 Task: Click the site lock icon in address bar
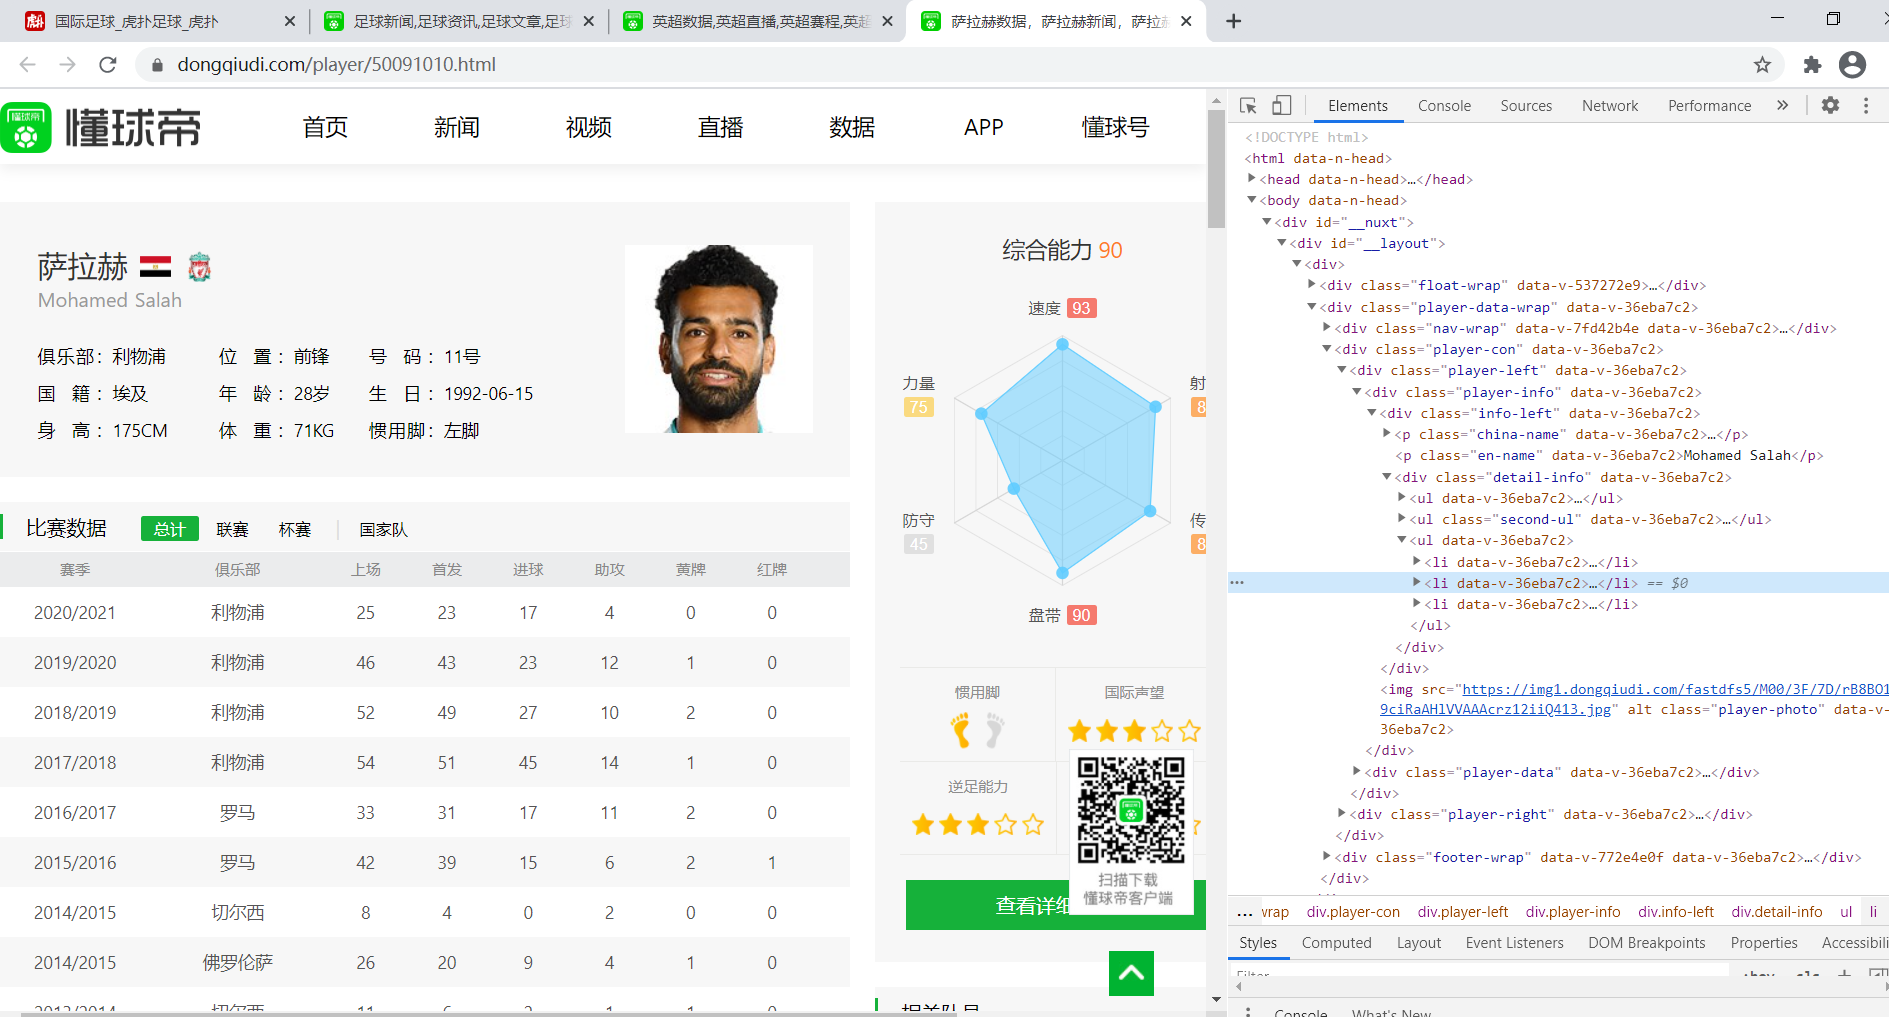157,65
